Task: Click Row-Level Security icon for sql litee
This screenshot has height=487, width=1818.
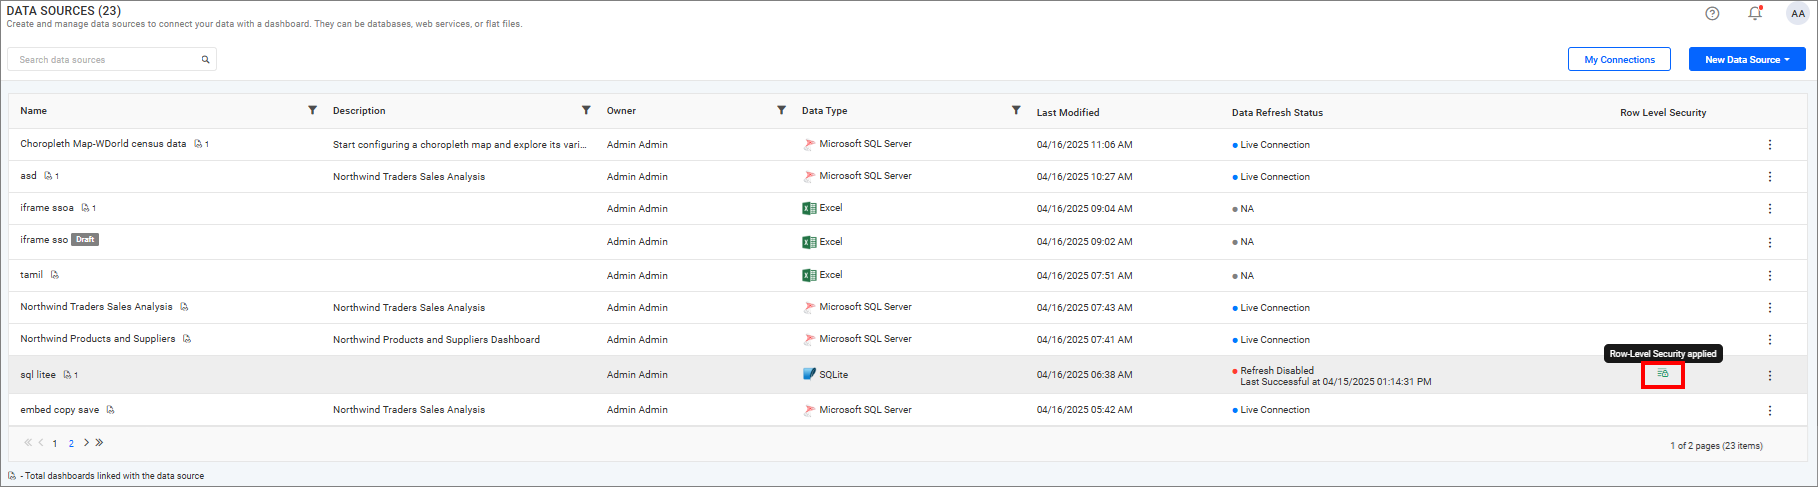Action: click(x=1663, y=374)
